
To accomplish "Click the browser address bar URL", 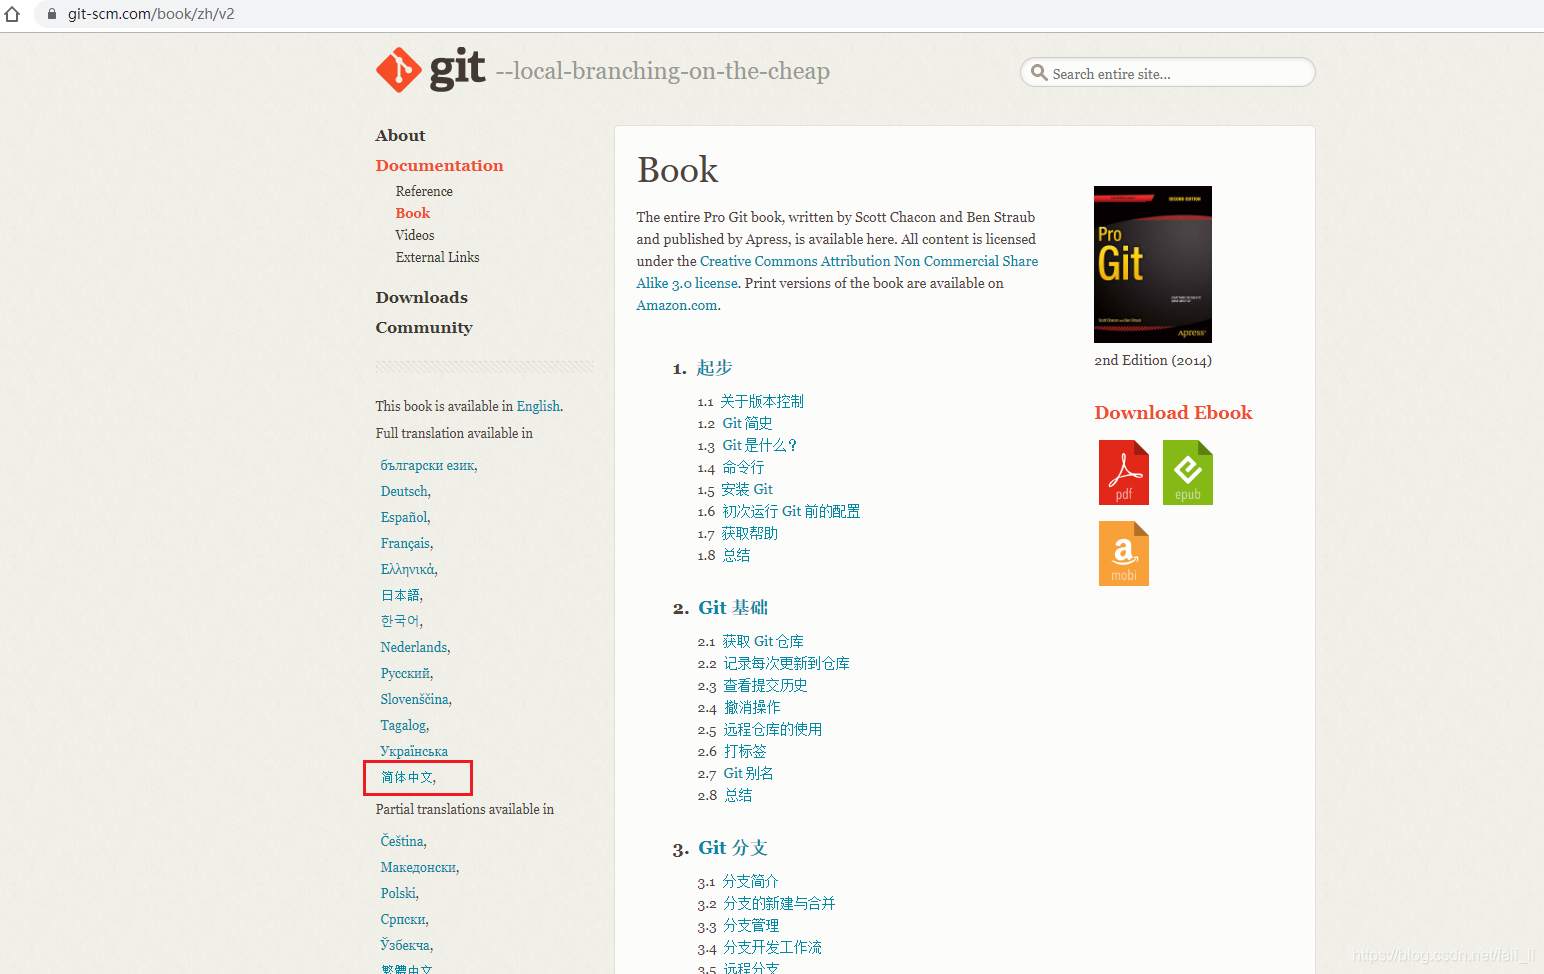I will pyautogui.click(x=151, y=14).
